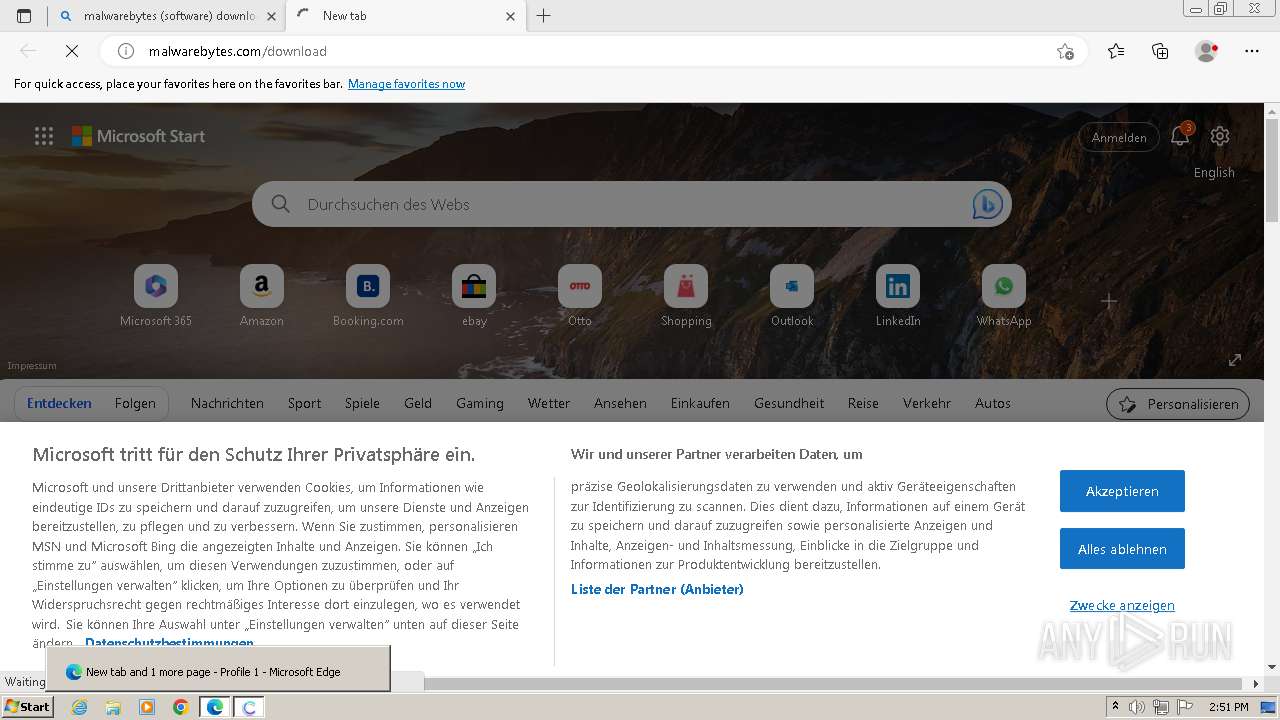The width and height of the screenshot is (1280, 720).
Task: Open the profile avatar menu
Action: (x=1206, y=51)
